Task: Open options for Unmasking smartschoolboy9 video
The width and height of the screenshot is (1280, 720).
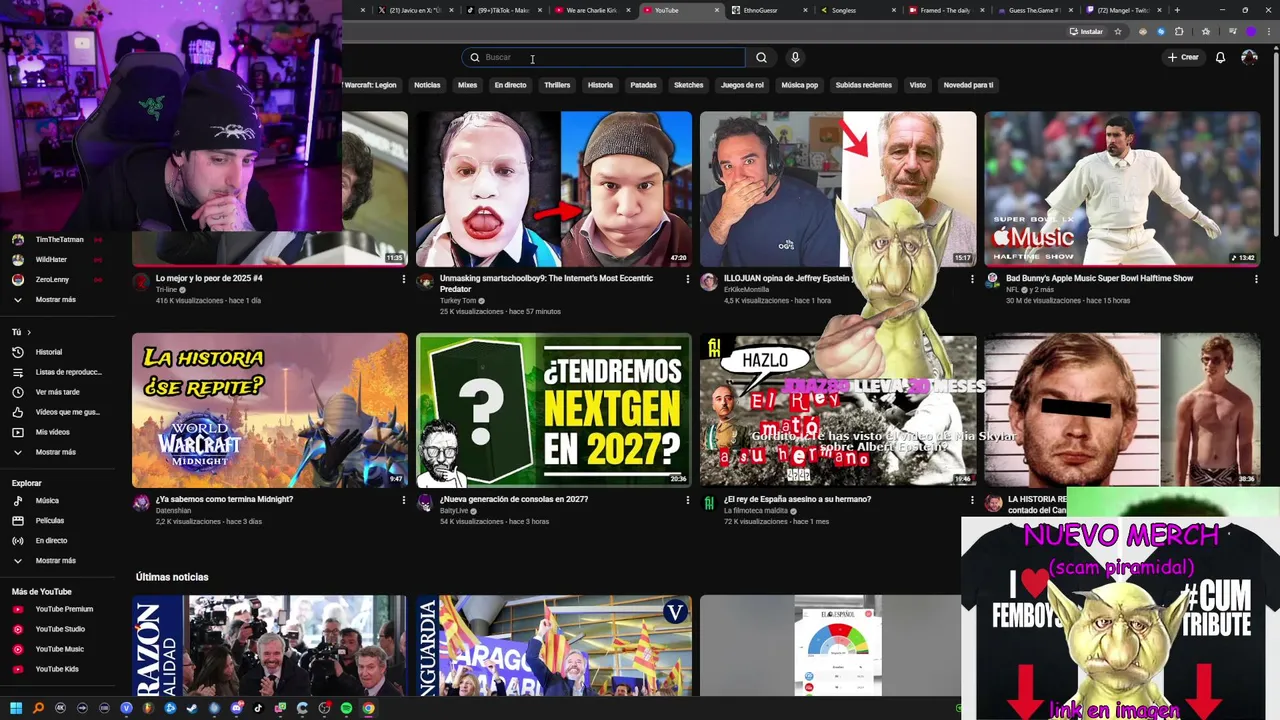Action: click(x=687, y=279)
